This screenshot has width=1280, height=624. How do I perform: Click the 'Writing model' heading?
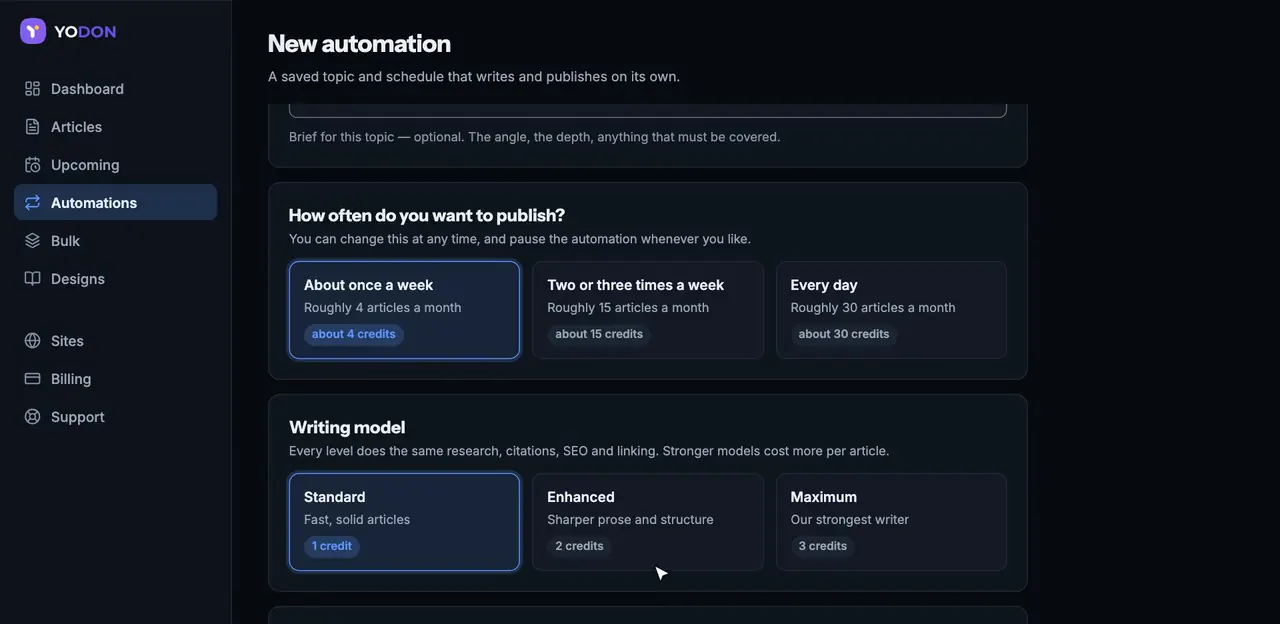(347, 427)
